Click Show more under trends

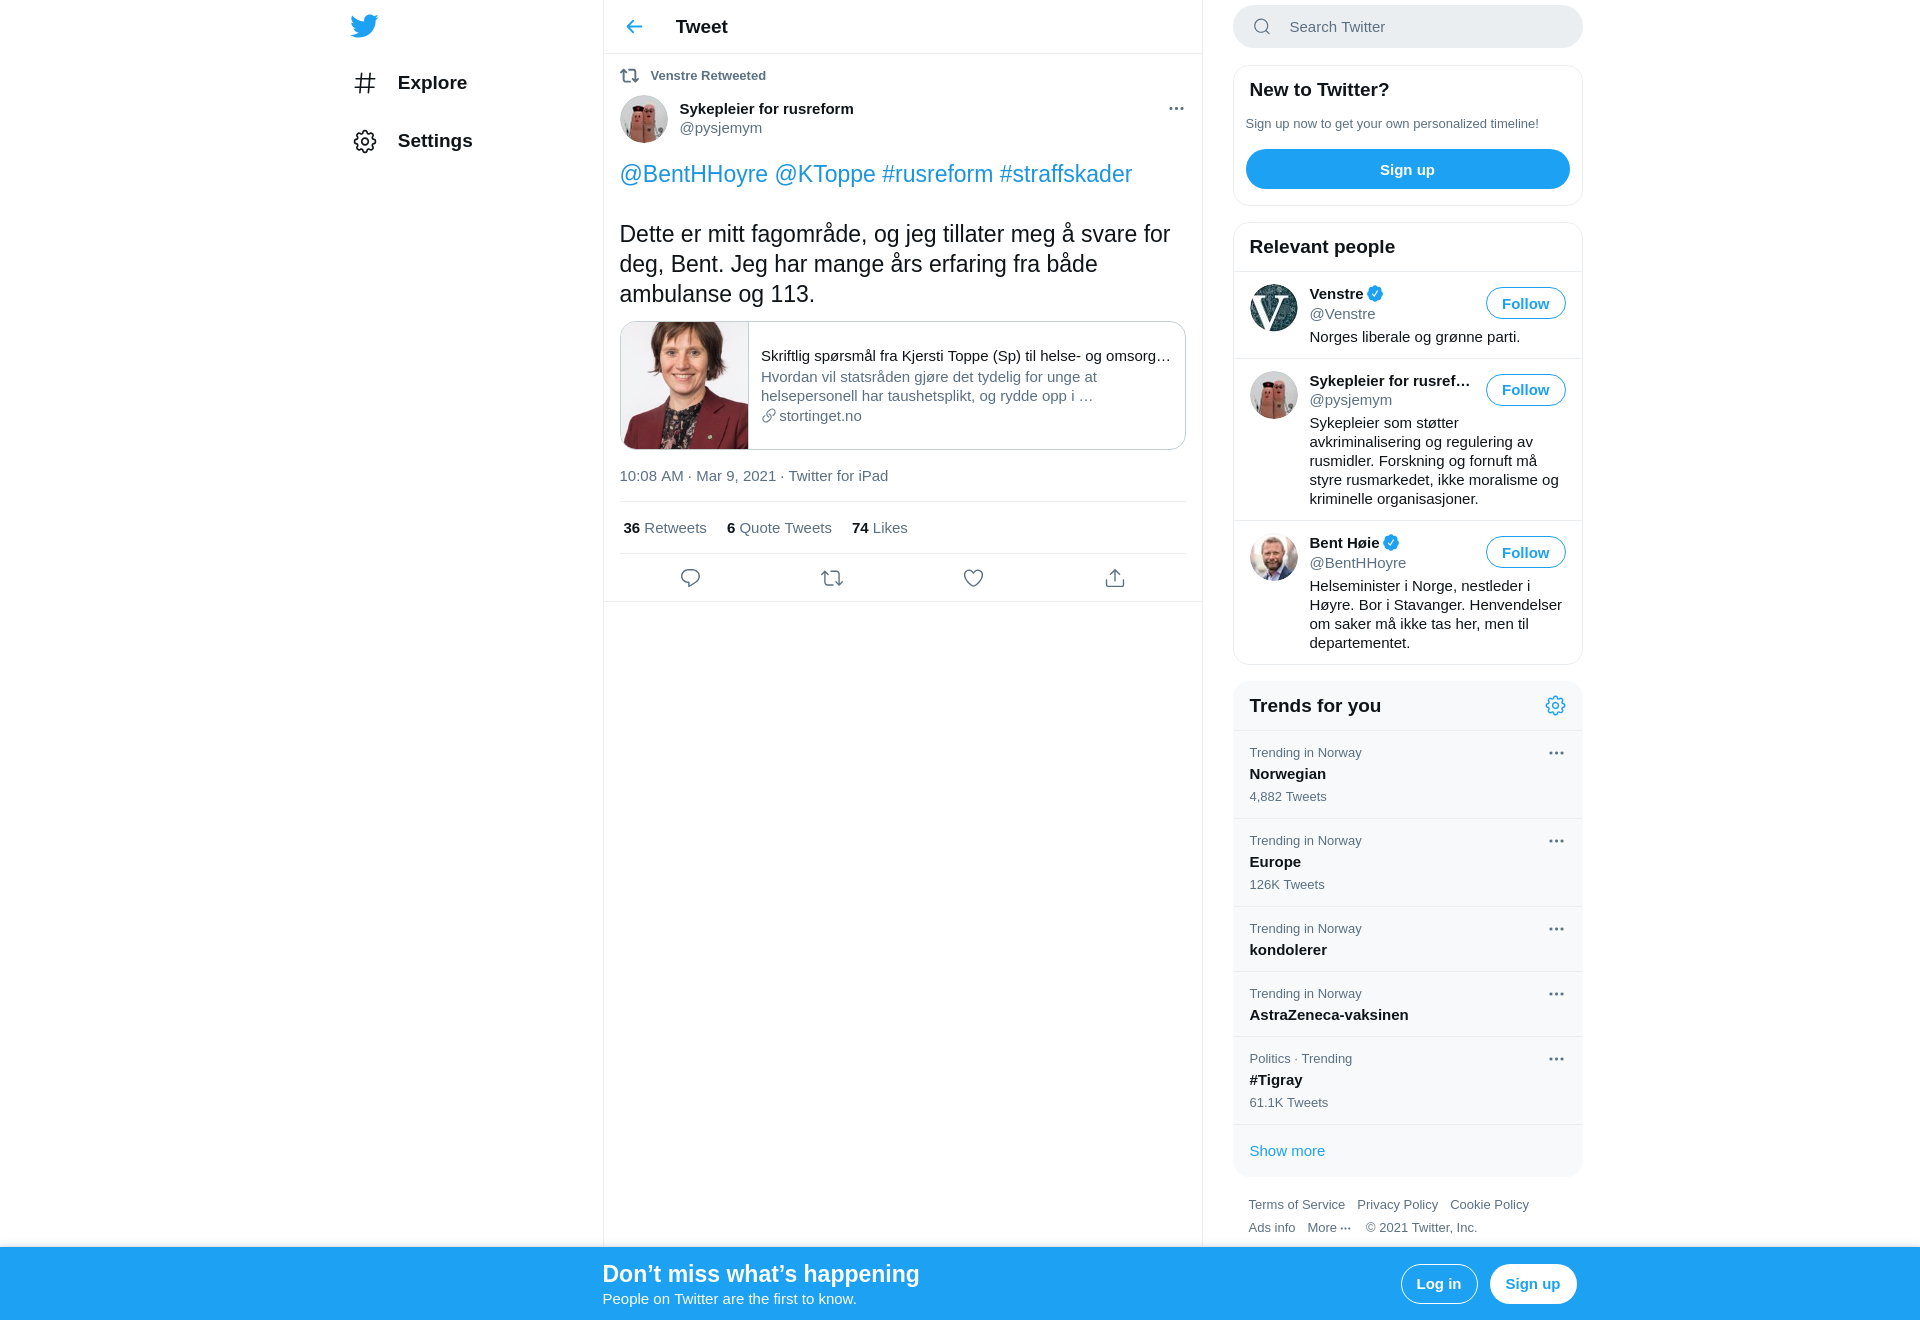[1287, 1151]
